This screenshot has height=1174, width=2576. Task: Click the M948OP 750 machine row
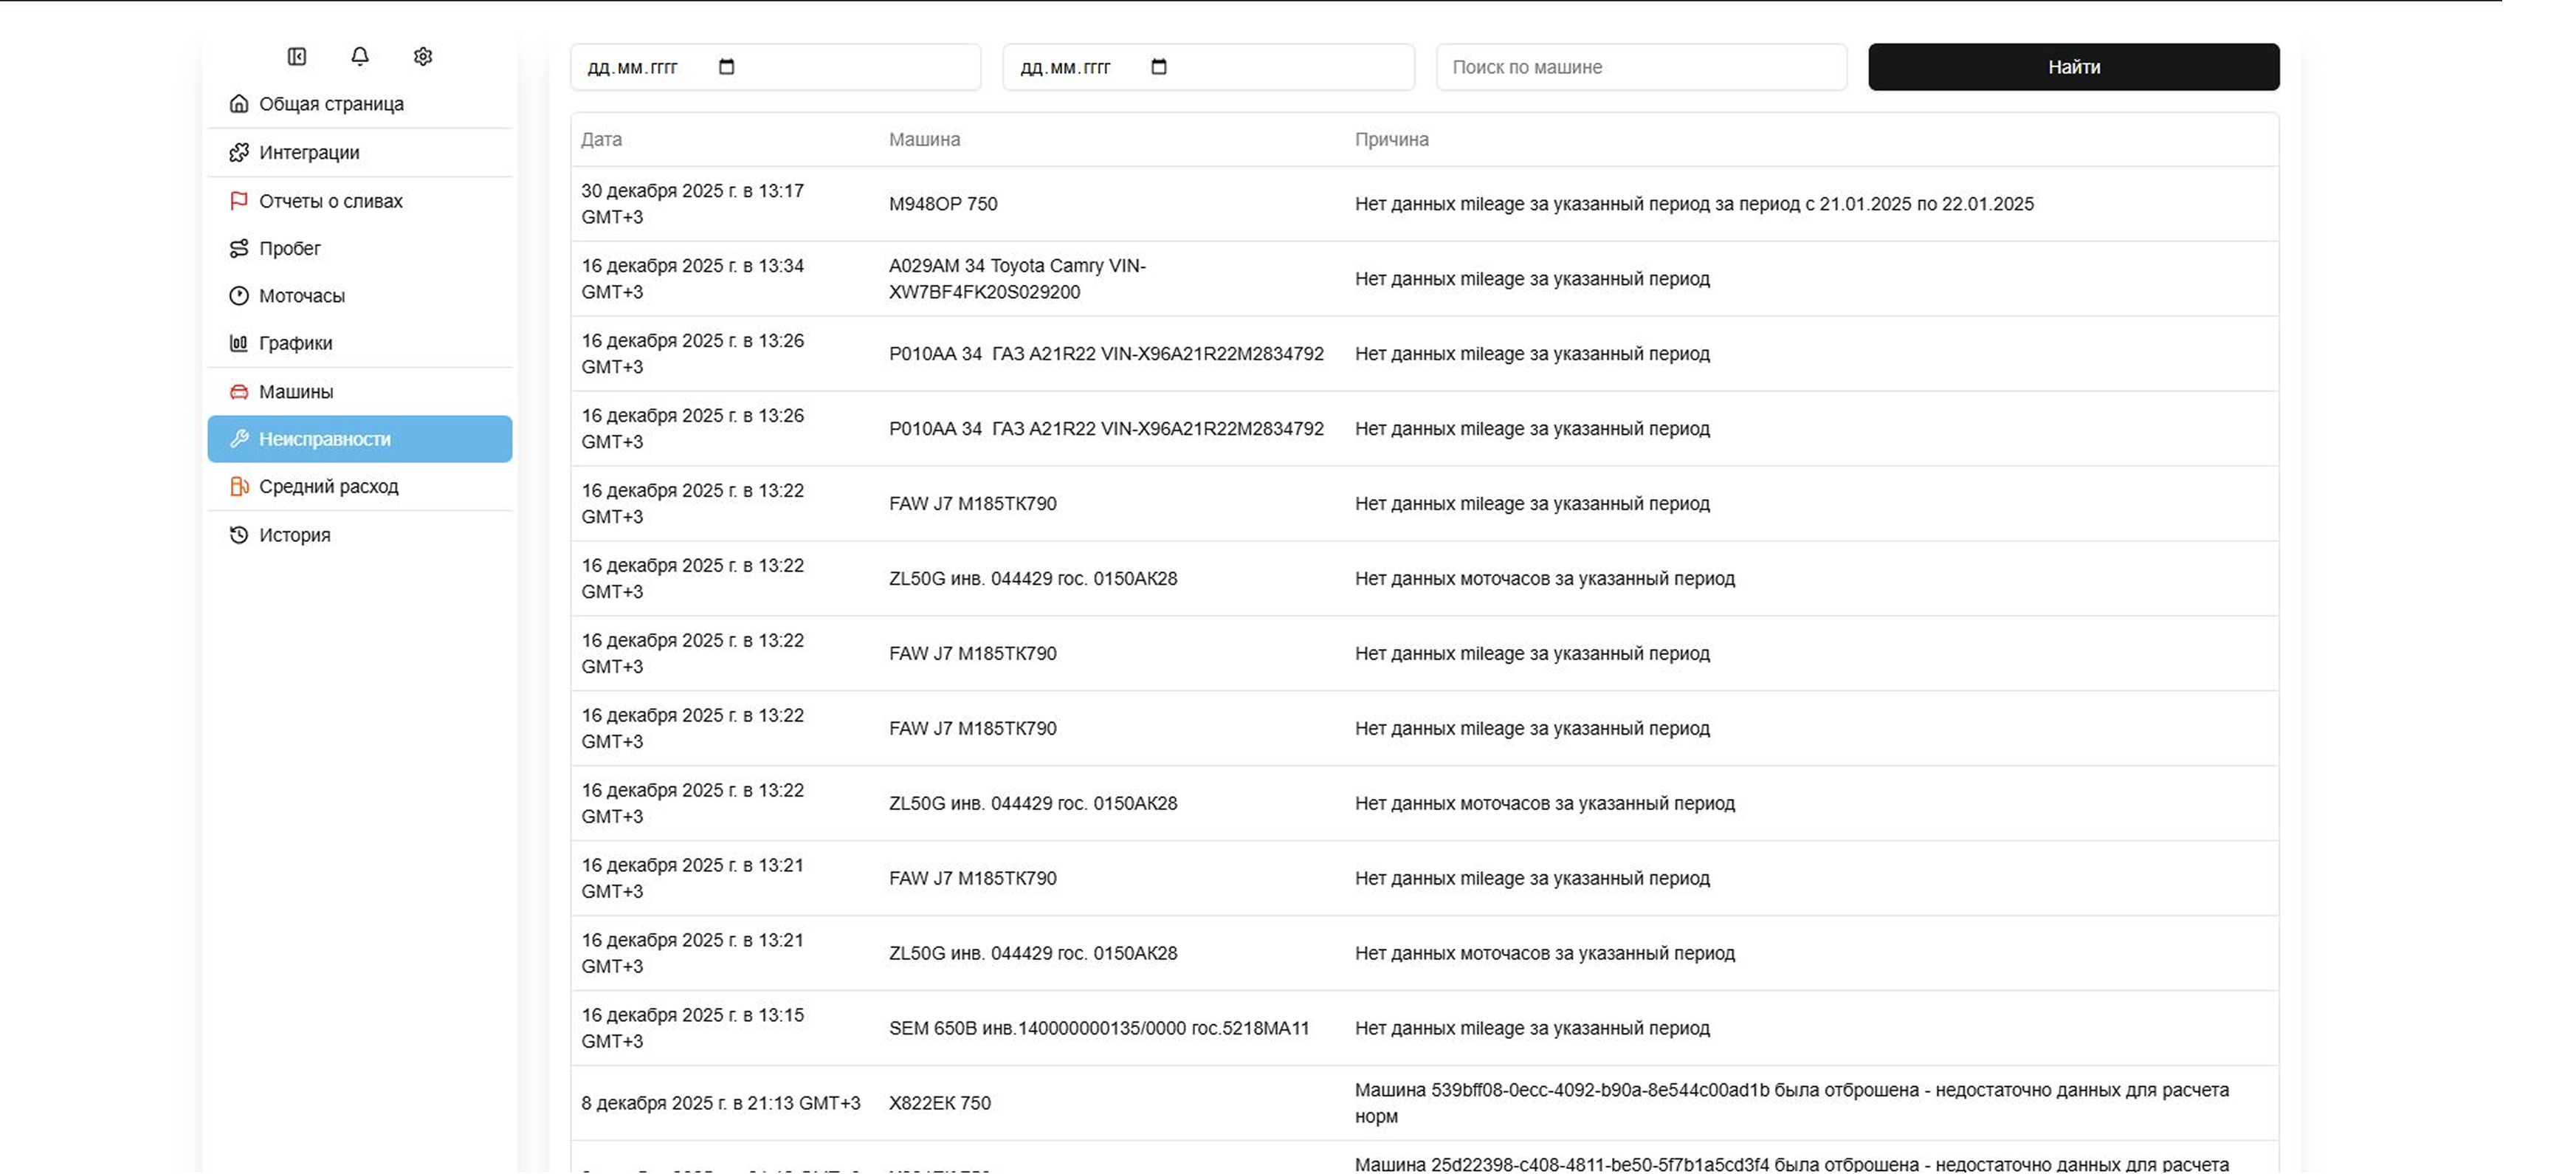942,204
